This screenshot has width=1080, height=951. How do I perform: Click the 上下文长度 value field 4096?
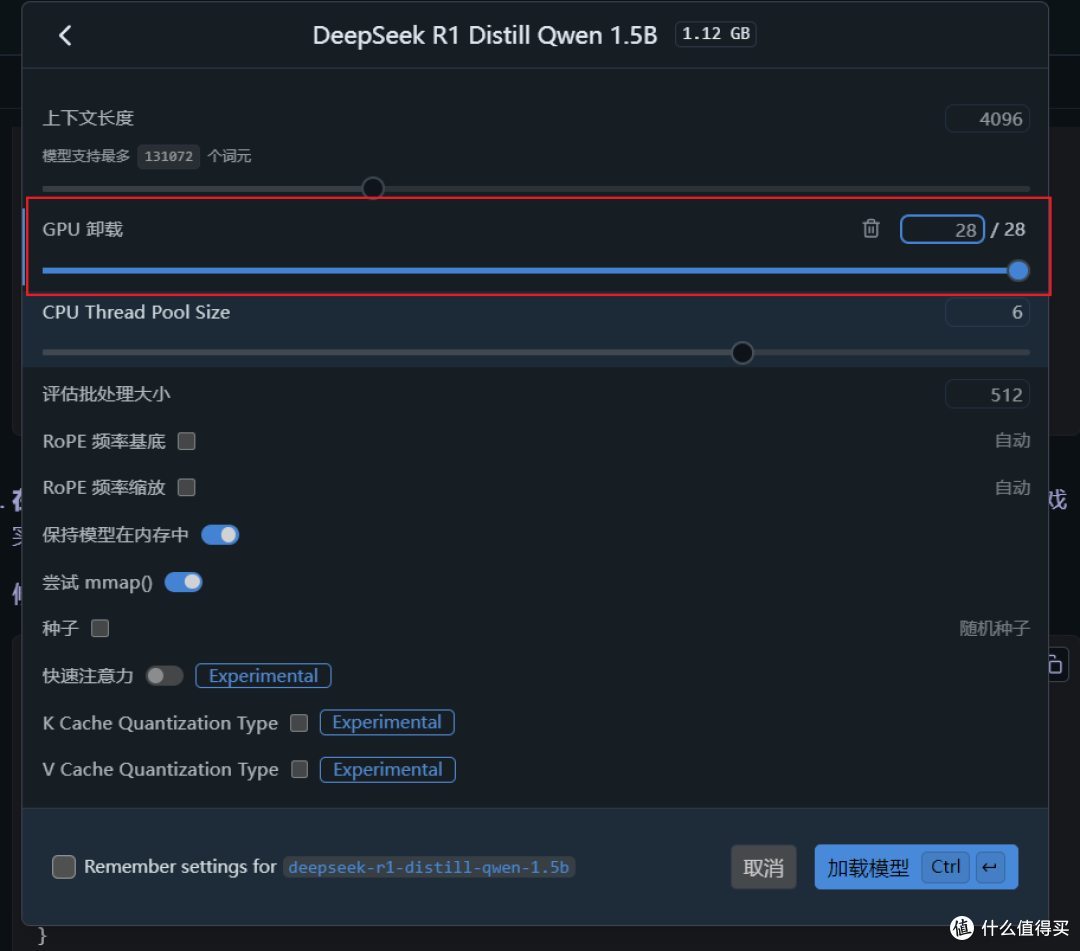[987, 118]
